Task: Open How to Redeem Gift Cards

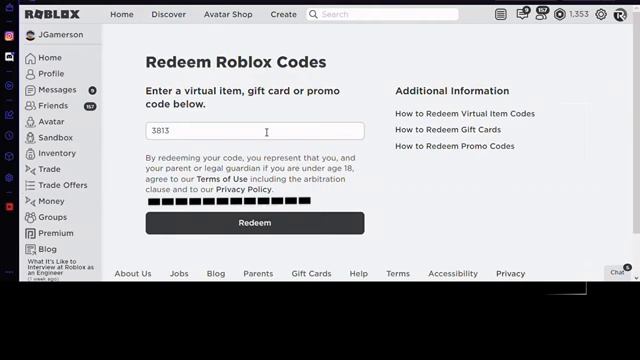Action: coord(448,130)
